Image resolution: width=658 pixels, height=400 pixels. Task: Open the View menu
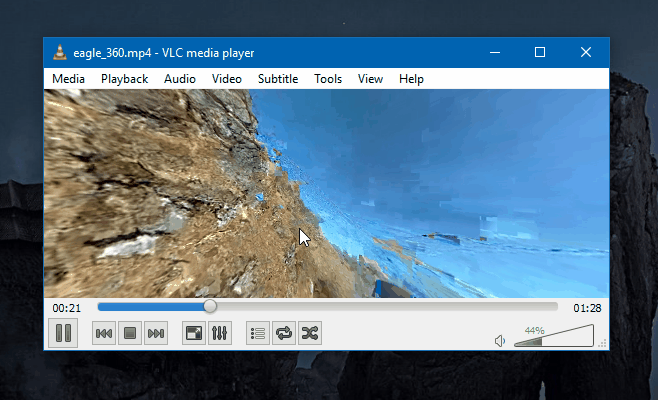pos(370,79)
